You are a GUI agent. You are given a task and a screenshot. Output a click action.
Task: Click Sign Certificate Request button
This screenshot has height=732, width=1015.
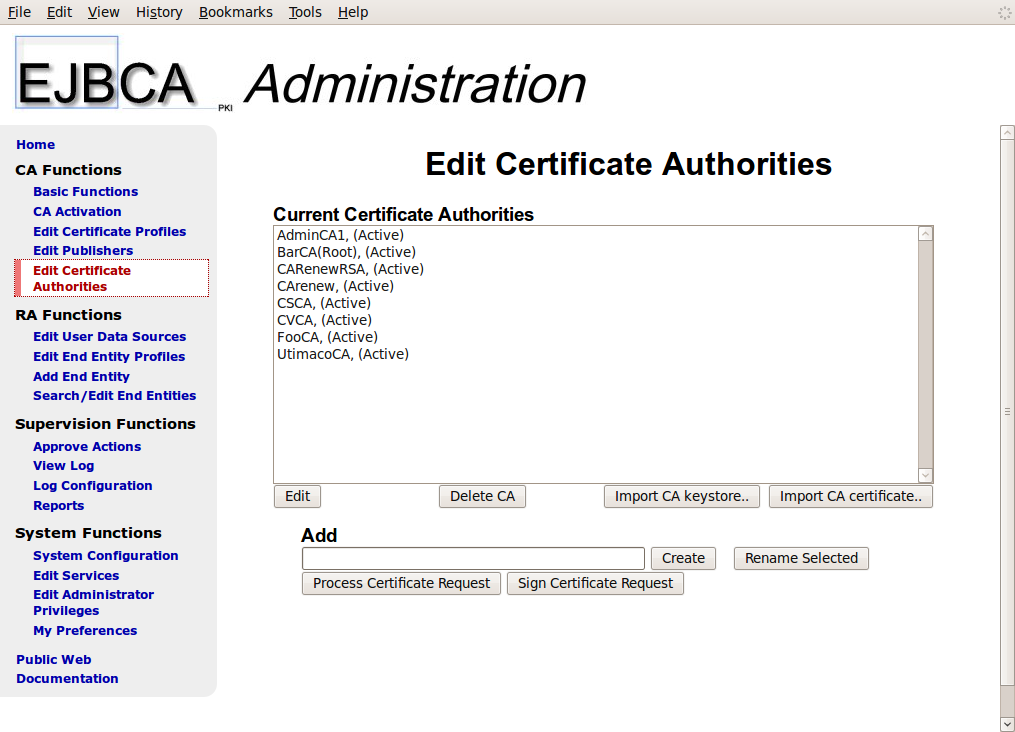pyautogui.click(x=595, y=583)
